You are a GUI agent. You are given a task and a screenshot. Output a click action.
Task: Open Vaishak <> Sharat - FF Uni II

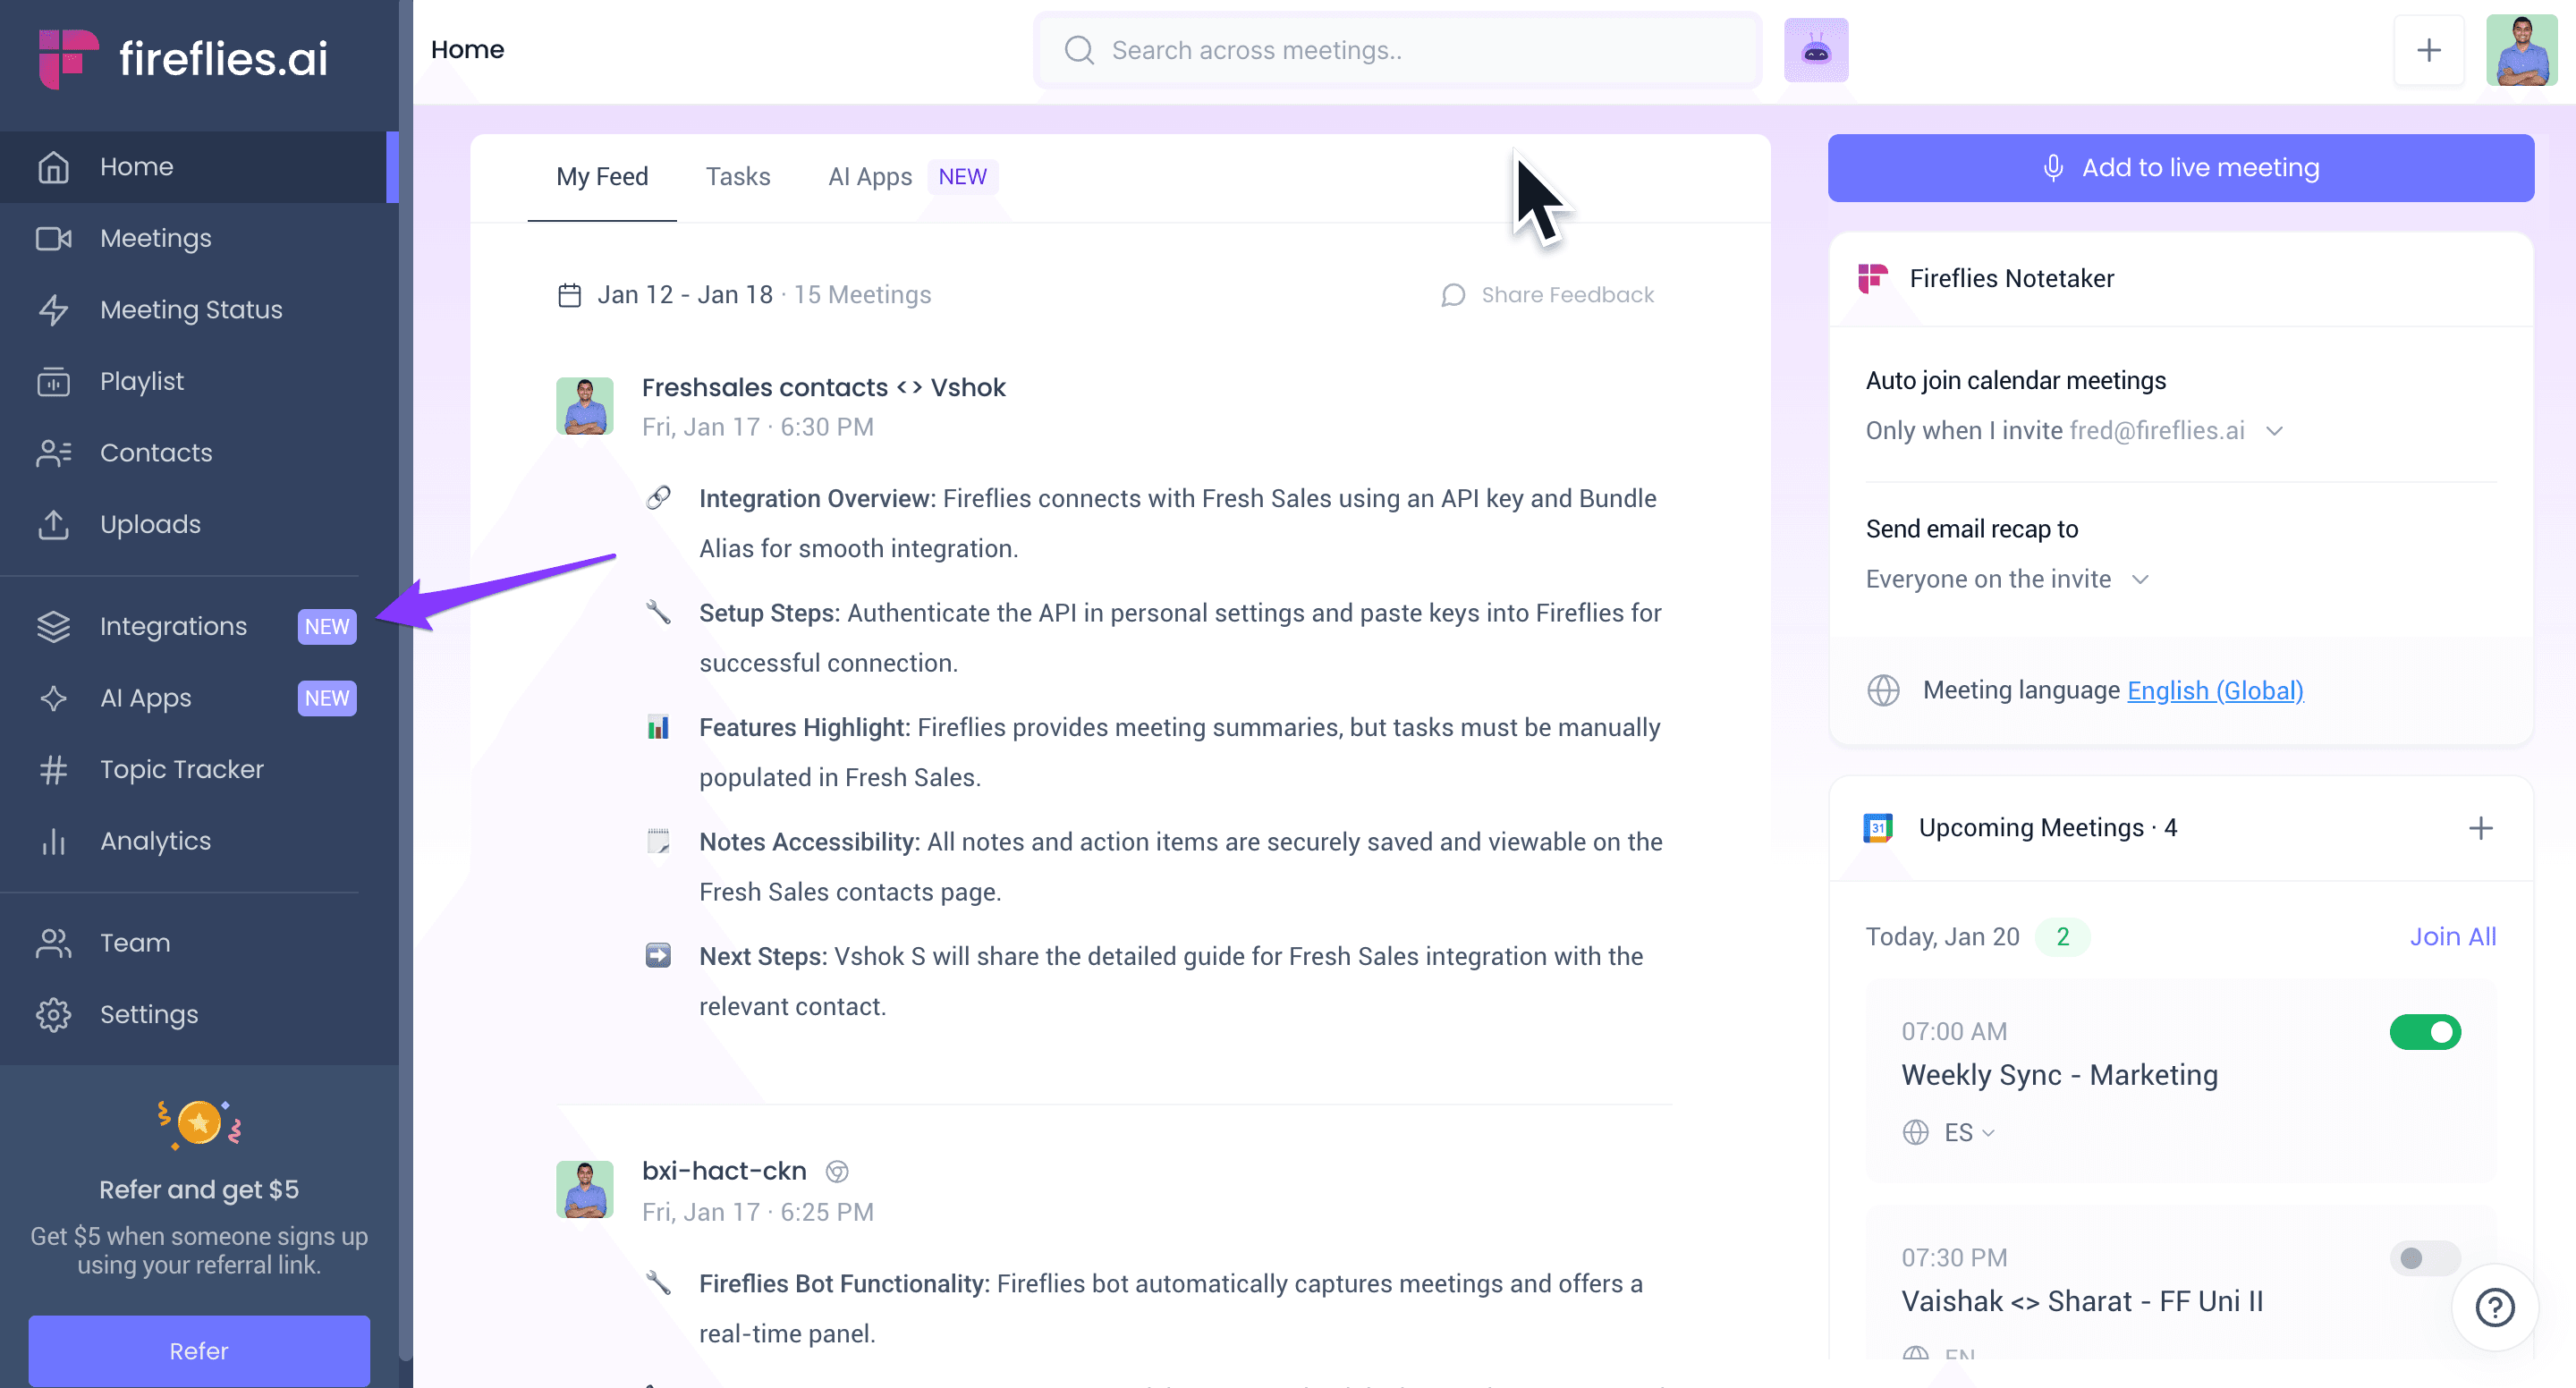(x=2082, y=1301)
